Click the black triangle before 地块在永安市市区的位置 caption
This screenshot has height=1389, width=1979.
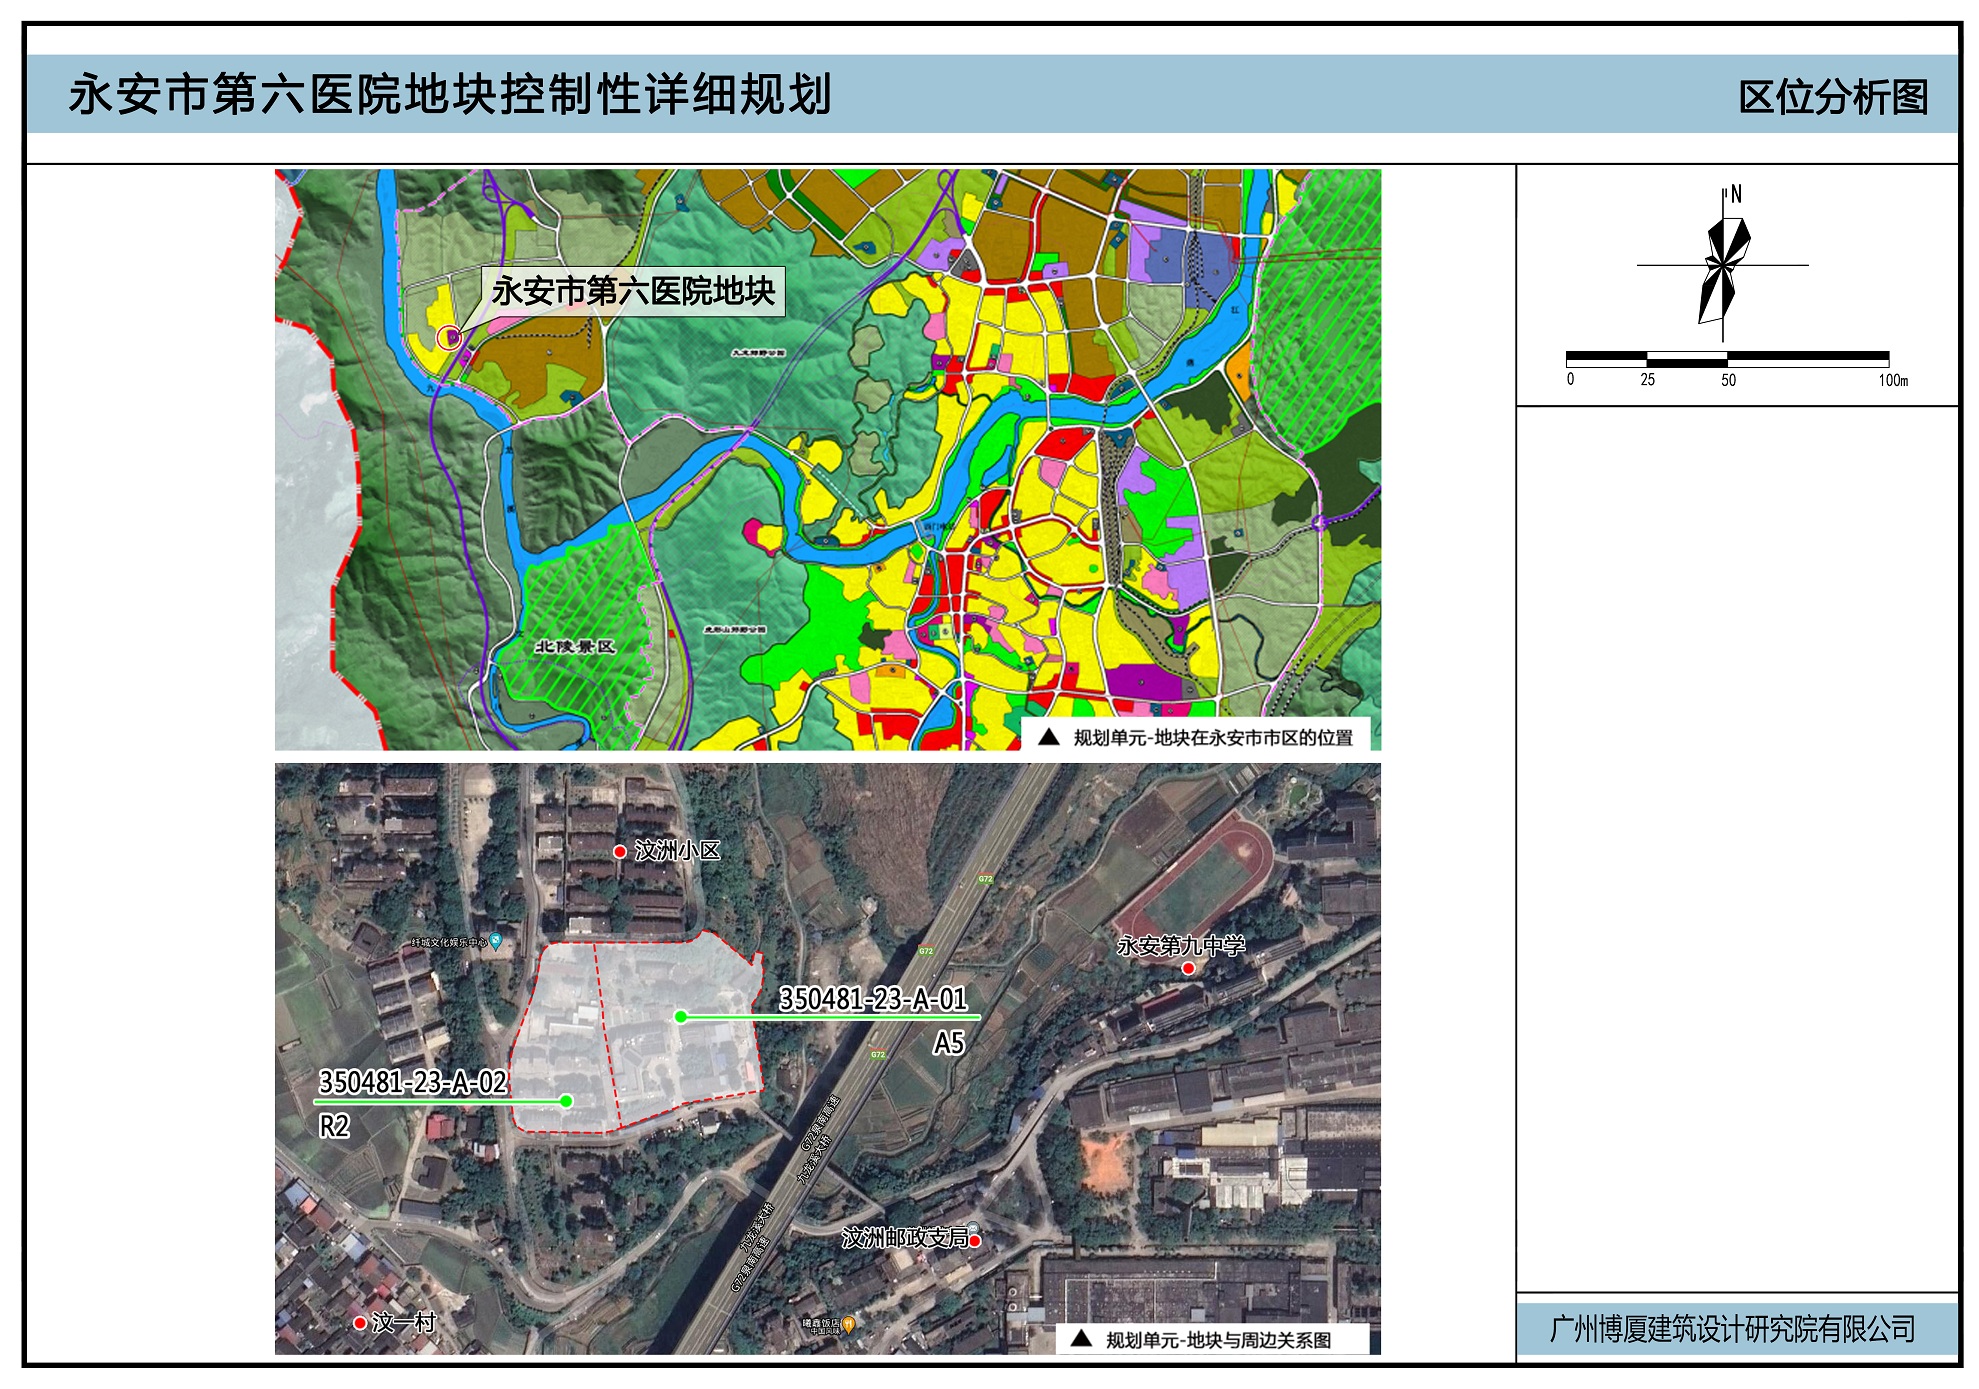coord(1049,737)
